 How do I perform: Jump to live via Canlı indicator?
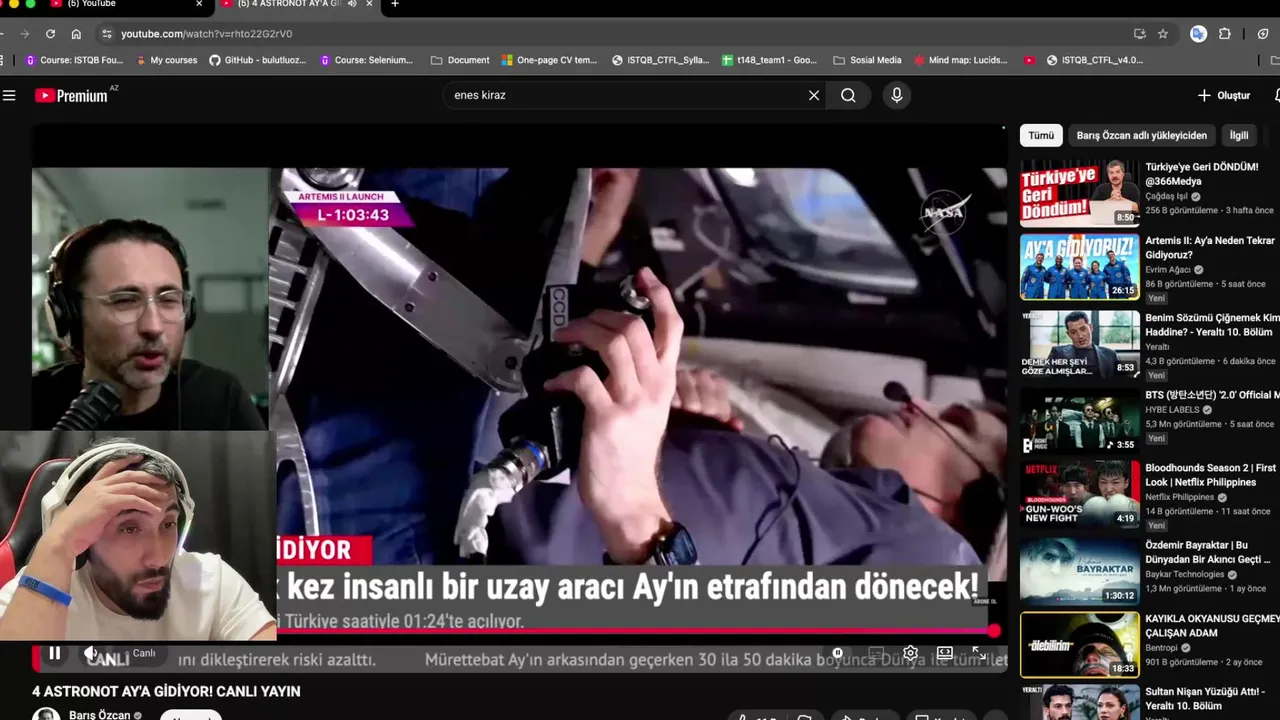144,653
